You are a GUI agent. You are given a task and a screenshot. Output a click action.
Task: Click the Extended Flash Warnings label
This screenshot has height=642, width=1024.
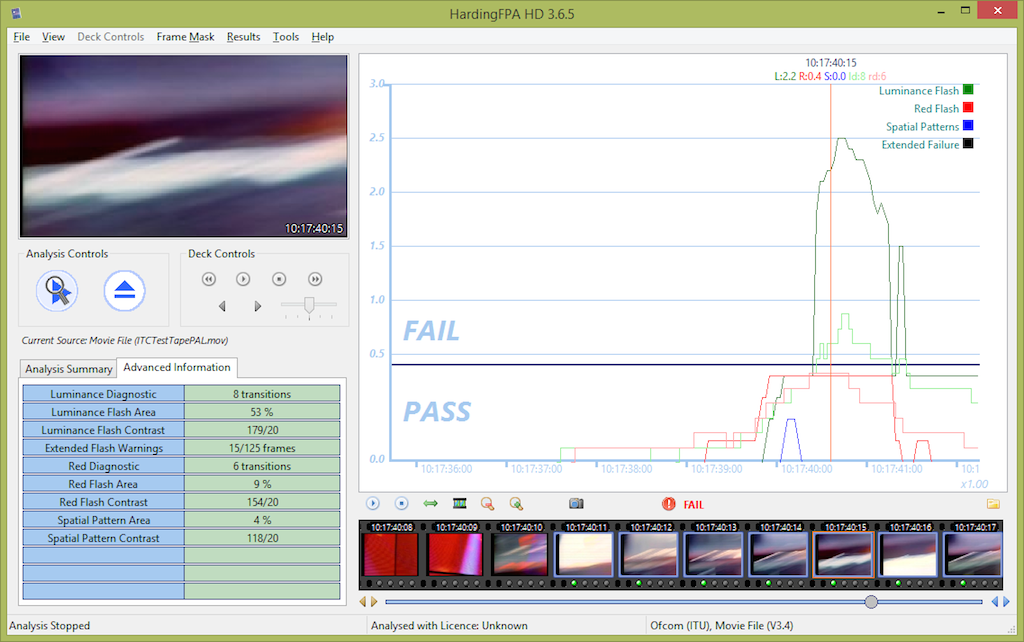pos(103,448)
